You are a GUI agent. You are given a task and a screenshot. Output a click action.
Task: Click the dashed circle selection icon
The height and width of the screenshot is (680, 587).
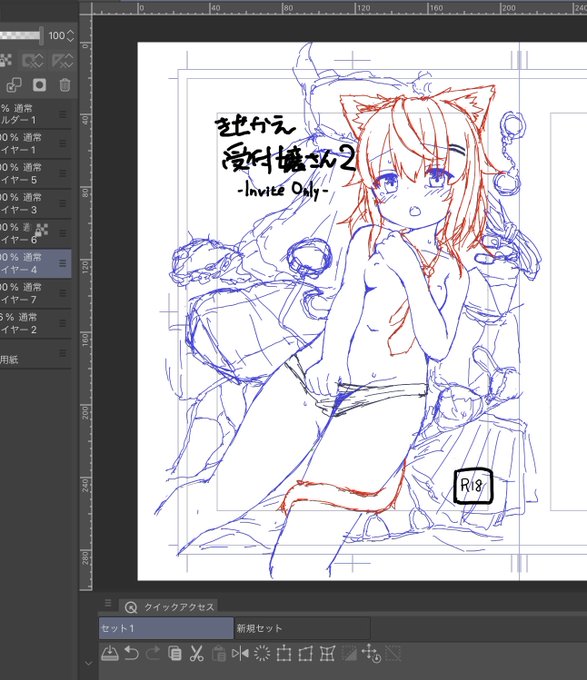tap(262, 653)
